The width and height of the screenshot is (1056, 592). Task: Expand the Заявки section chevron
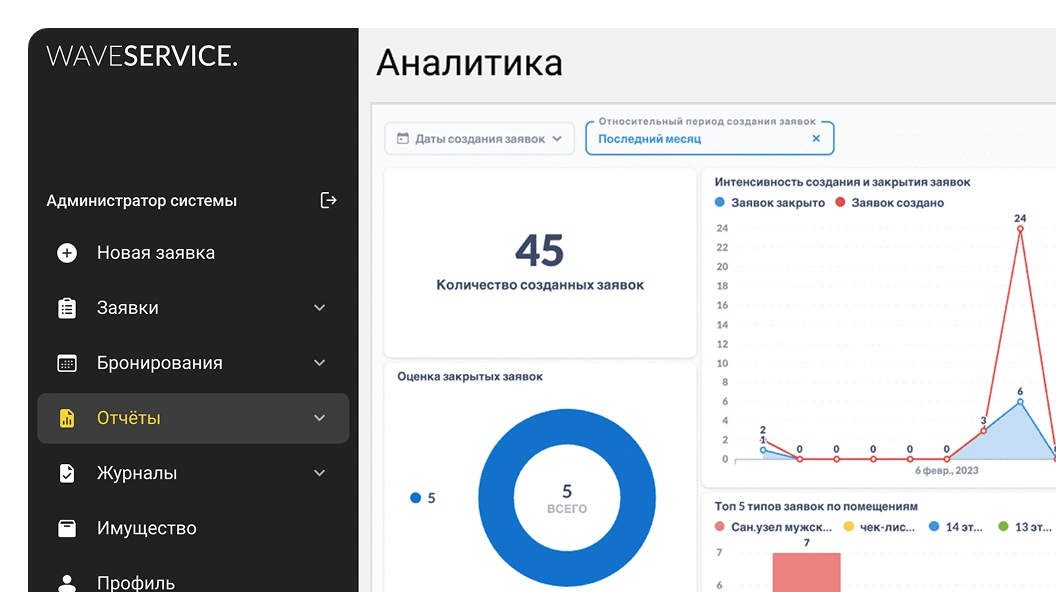tap(318, 307)
